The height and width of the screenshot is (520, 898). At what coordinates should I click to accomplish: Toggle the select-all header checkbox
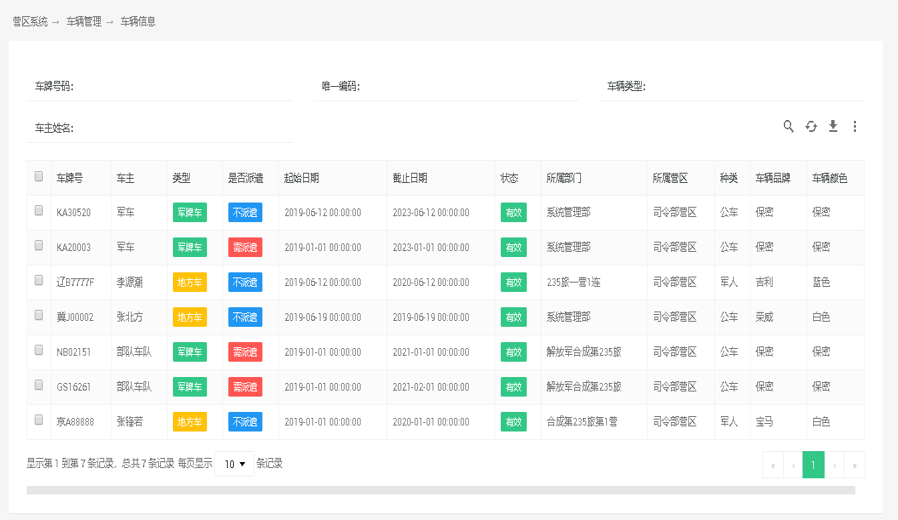[x=39, y=177]
